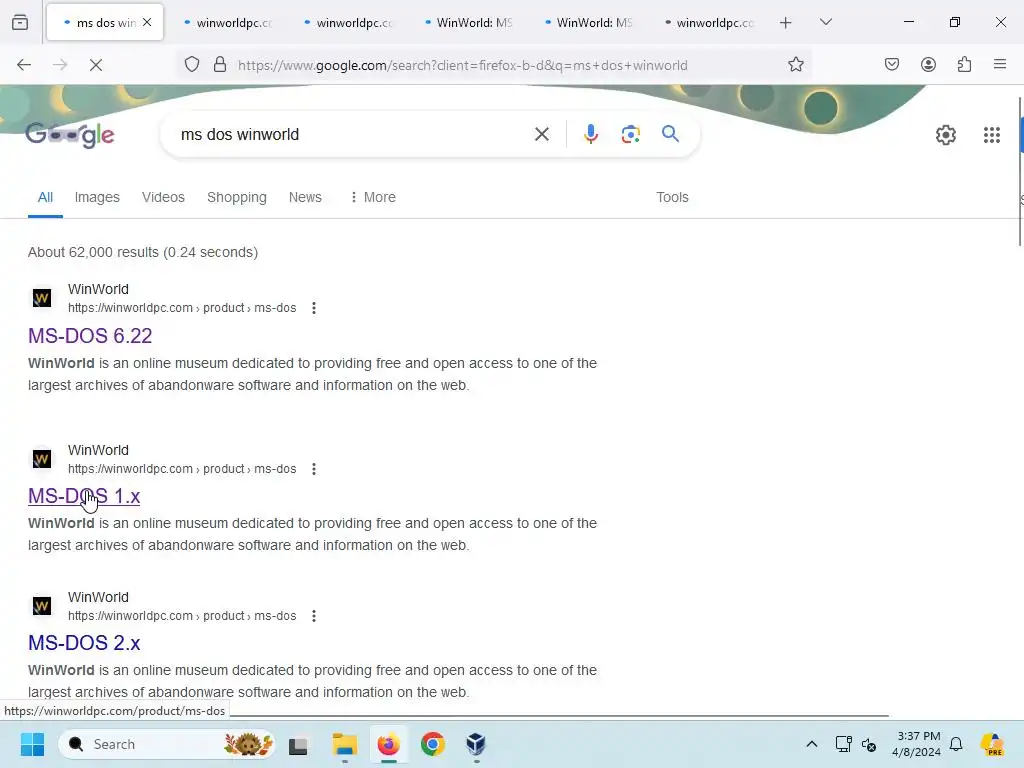Show hidden system tray icons
The width and height of the screenshot is (1024, 768).
(x=812, y=744)
